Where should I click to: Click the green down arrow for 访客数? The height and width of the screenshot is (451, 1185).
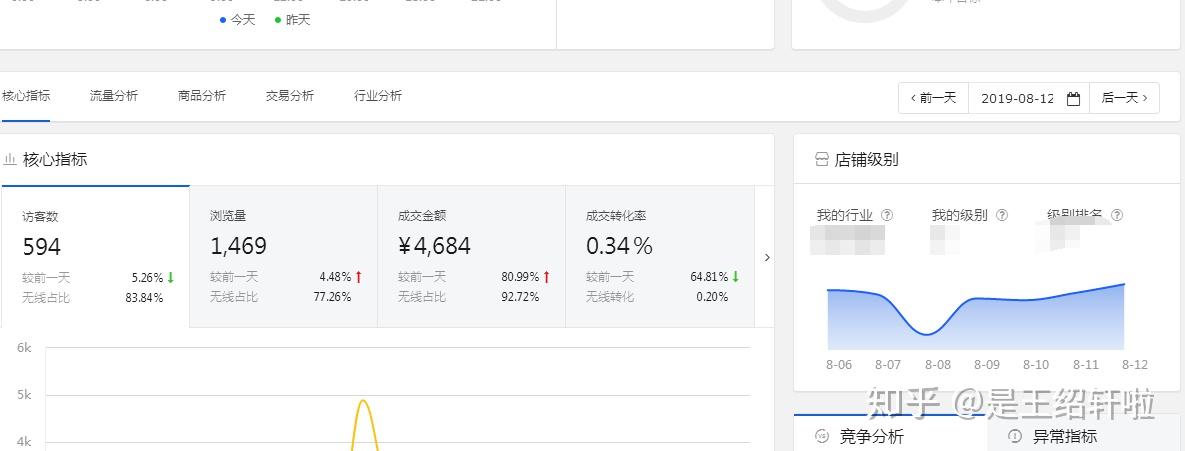(x=171, y=277)
